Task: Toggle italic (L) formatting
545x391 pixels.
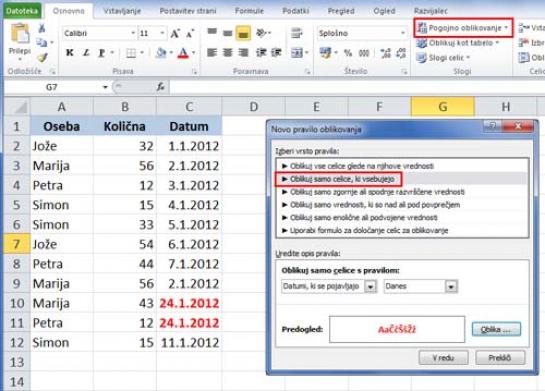Action: (x=86, y=53)
